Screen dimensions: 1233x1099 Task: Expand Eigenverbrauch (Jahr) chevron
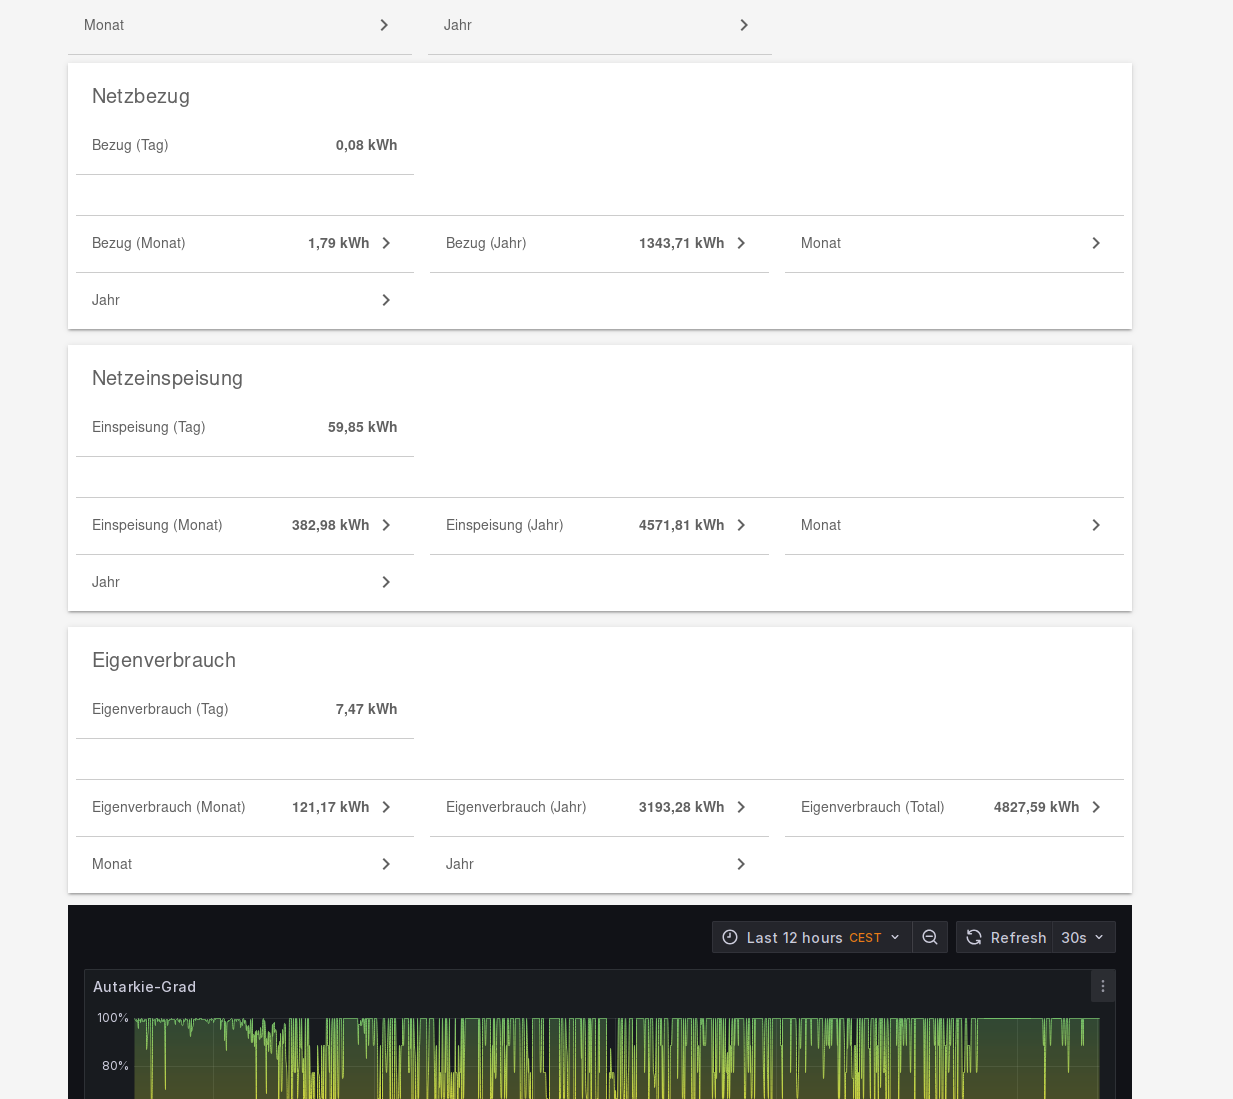point(741,807)
